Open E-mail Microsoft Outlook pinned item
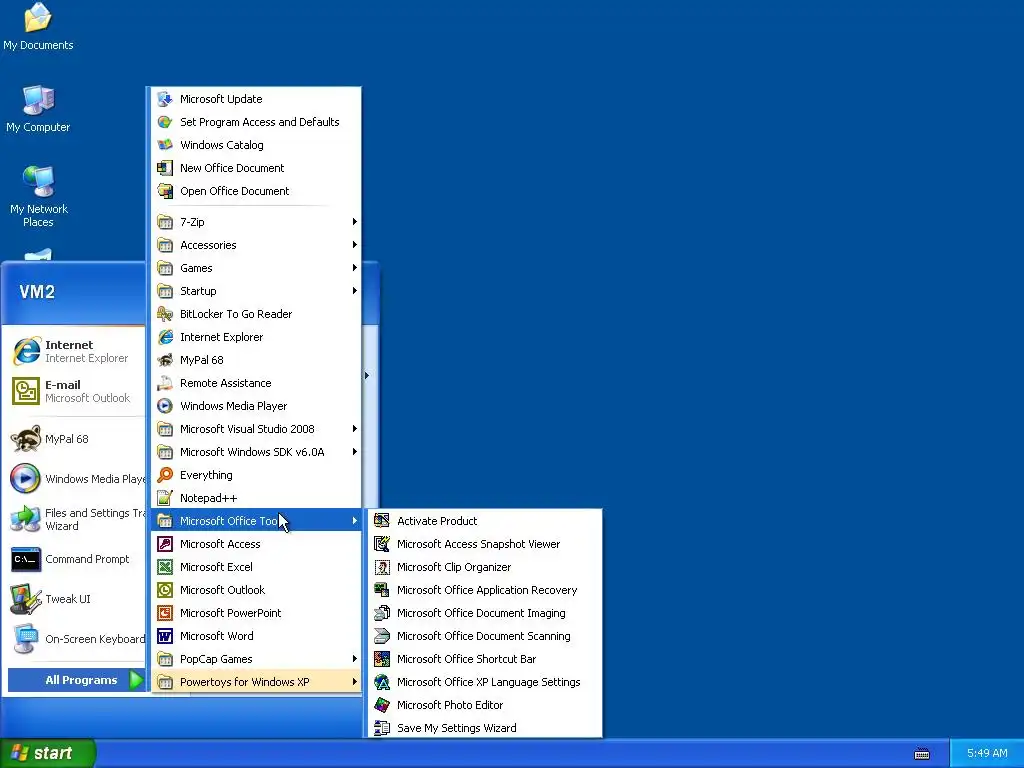The width and height of the screenshot is (1024, 768). pyautogui.click(x=77, y=391)
